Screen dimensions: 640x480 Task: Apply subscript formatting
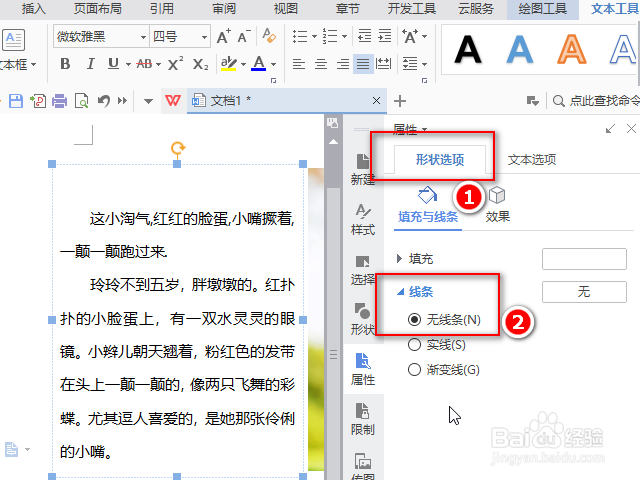pos(200,64)
